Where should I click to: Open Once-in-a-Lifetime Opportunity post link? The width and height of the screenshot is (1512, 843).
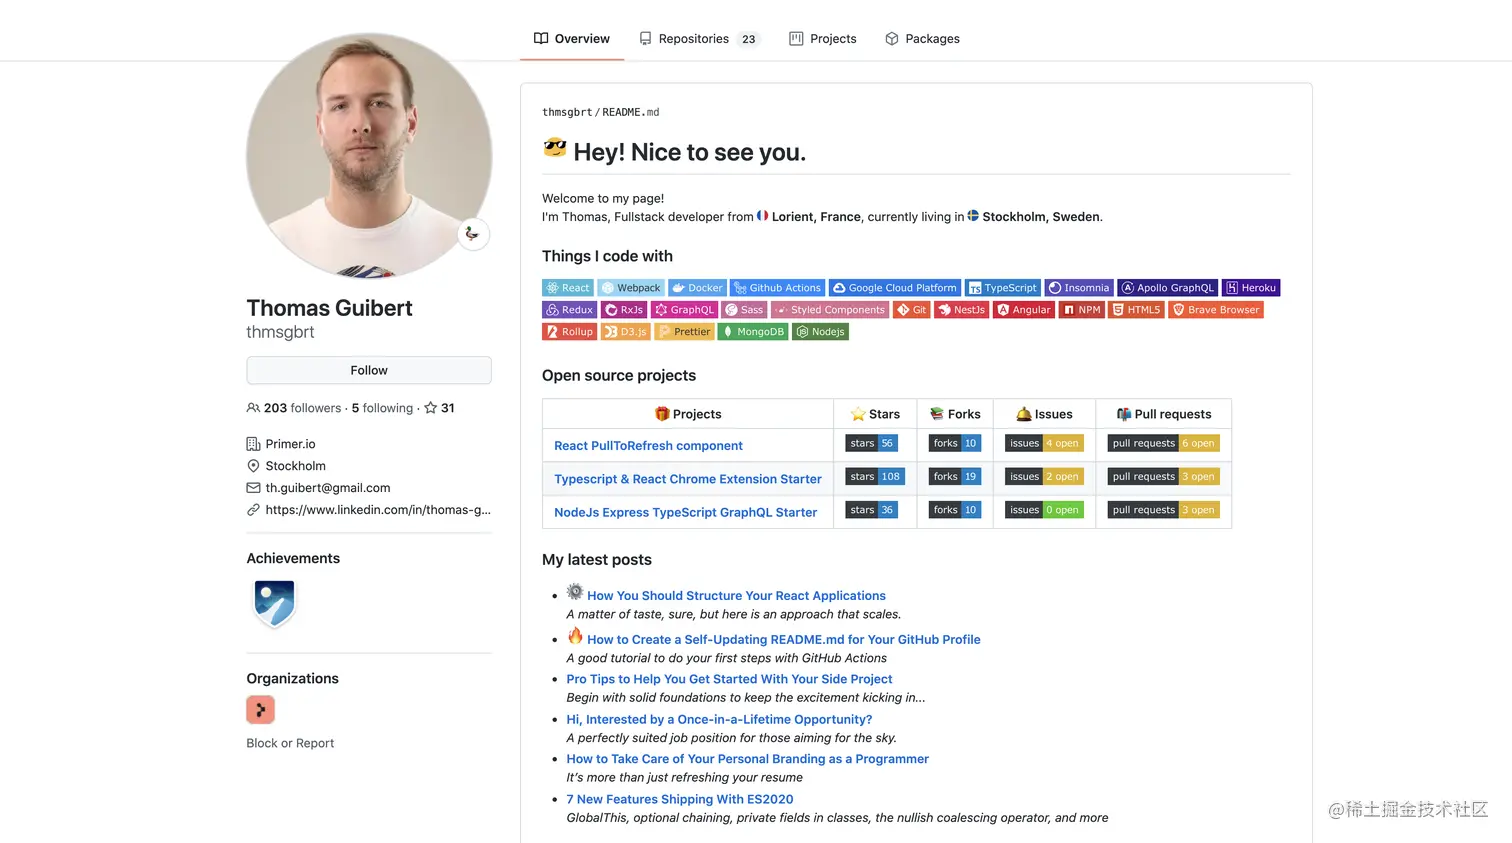pyautogui.click(x=719, y=719)
